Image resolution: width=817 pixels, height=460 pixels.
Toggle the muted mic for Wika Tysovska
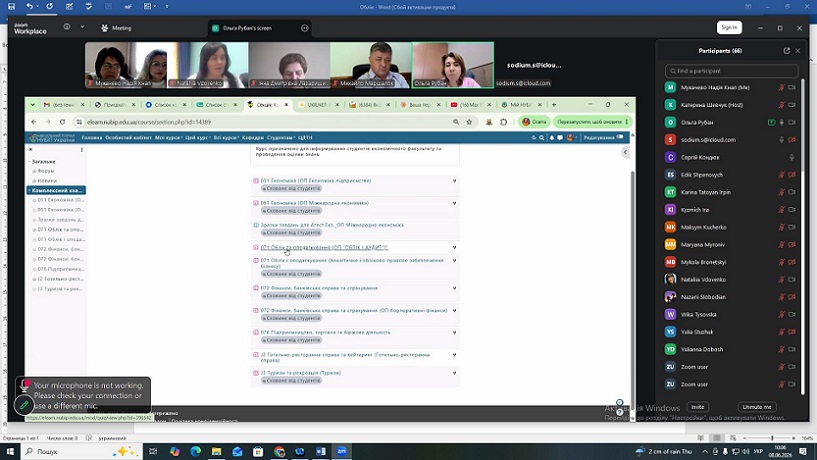point(782,314)
